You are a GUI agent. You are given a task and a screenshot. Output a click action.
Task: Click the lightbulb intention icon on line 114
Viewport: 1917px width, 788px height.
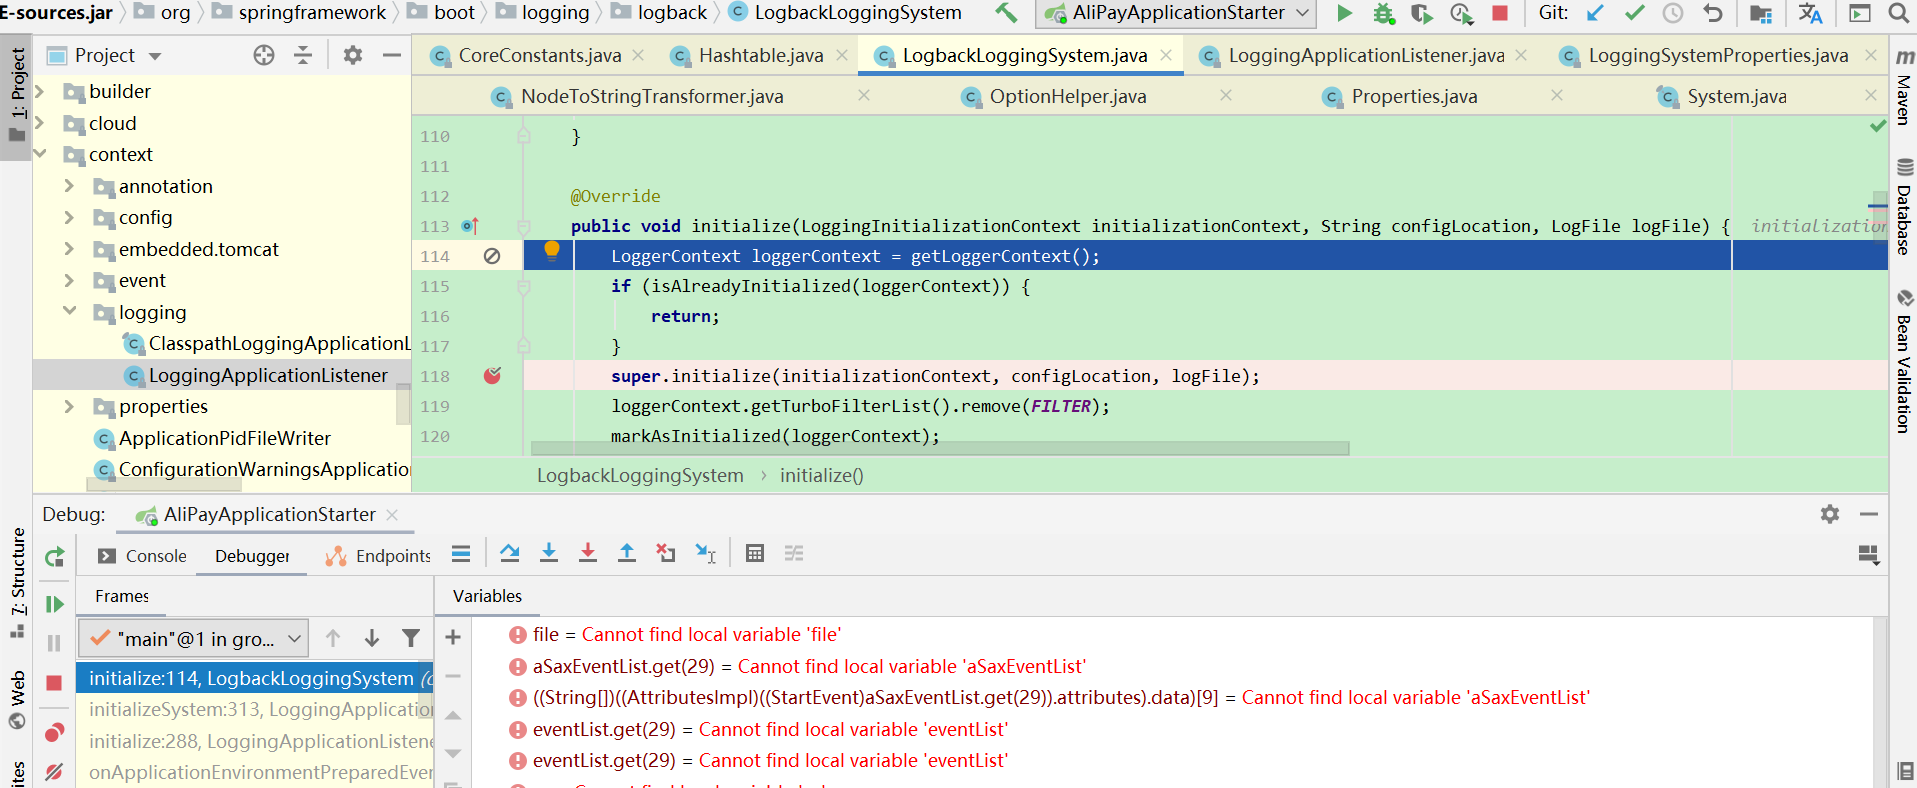(x=552, y=251)
